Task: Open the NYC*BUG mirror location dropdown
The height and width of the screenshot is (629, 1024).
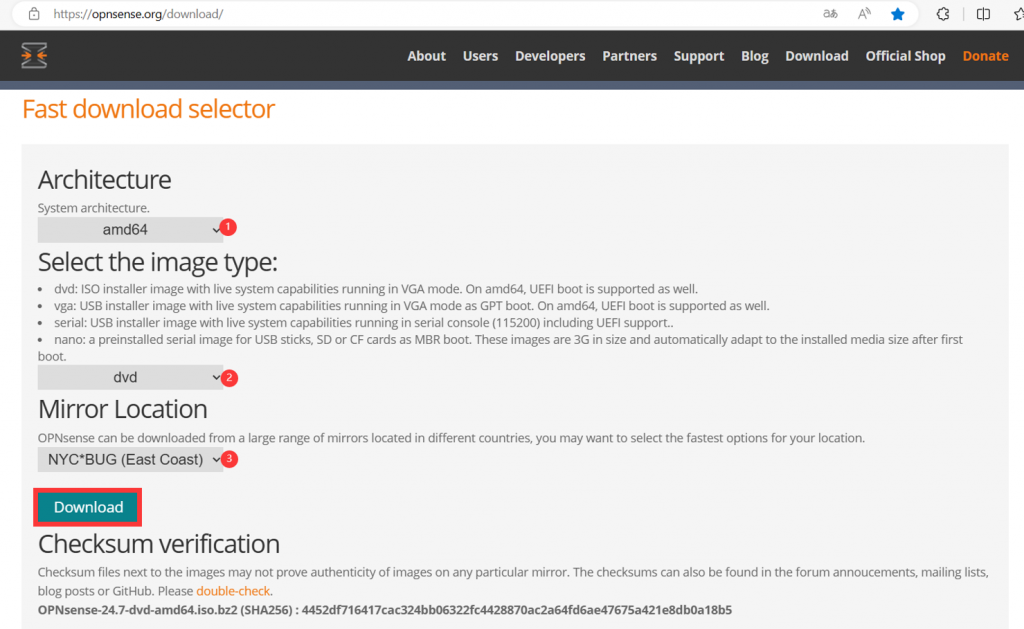Action: pyautogui.click(x=130, y=460)
